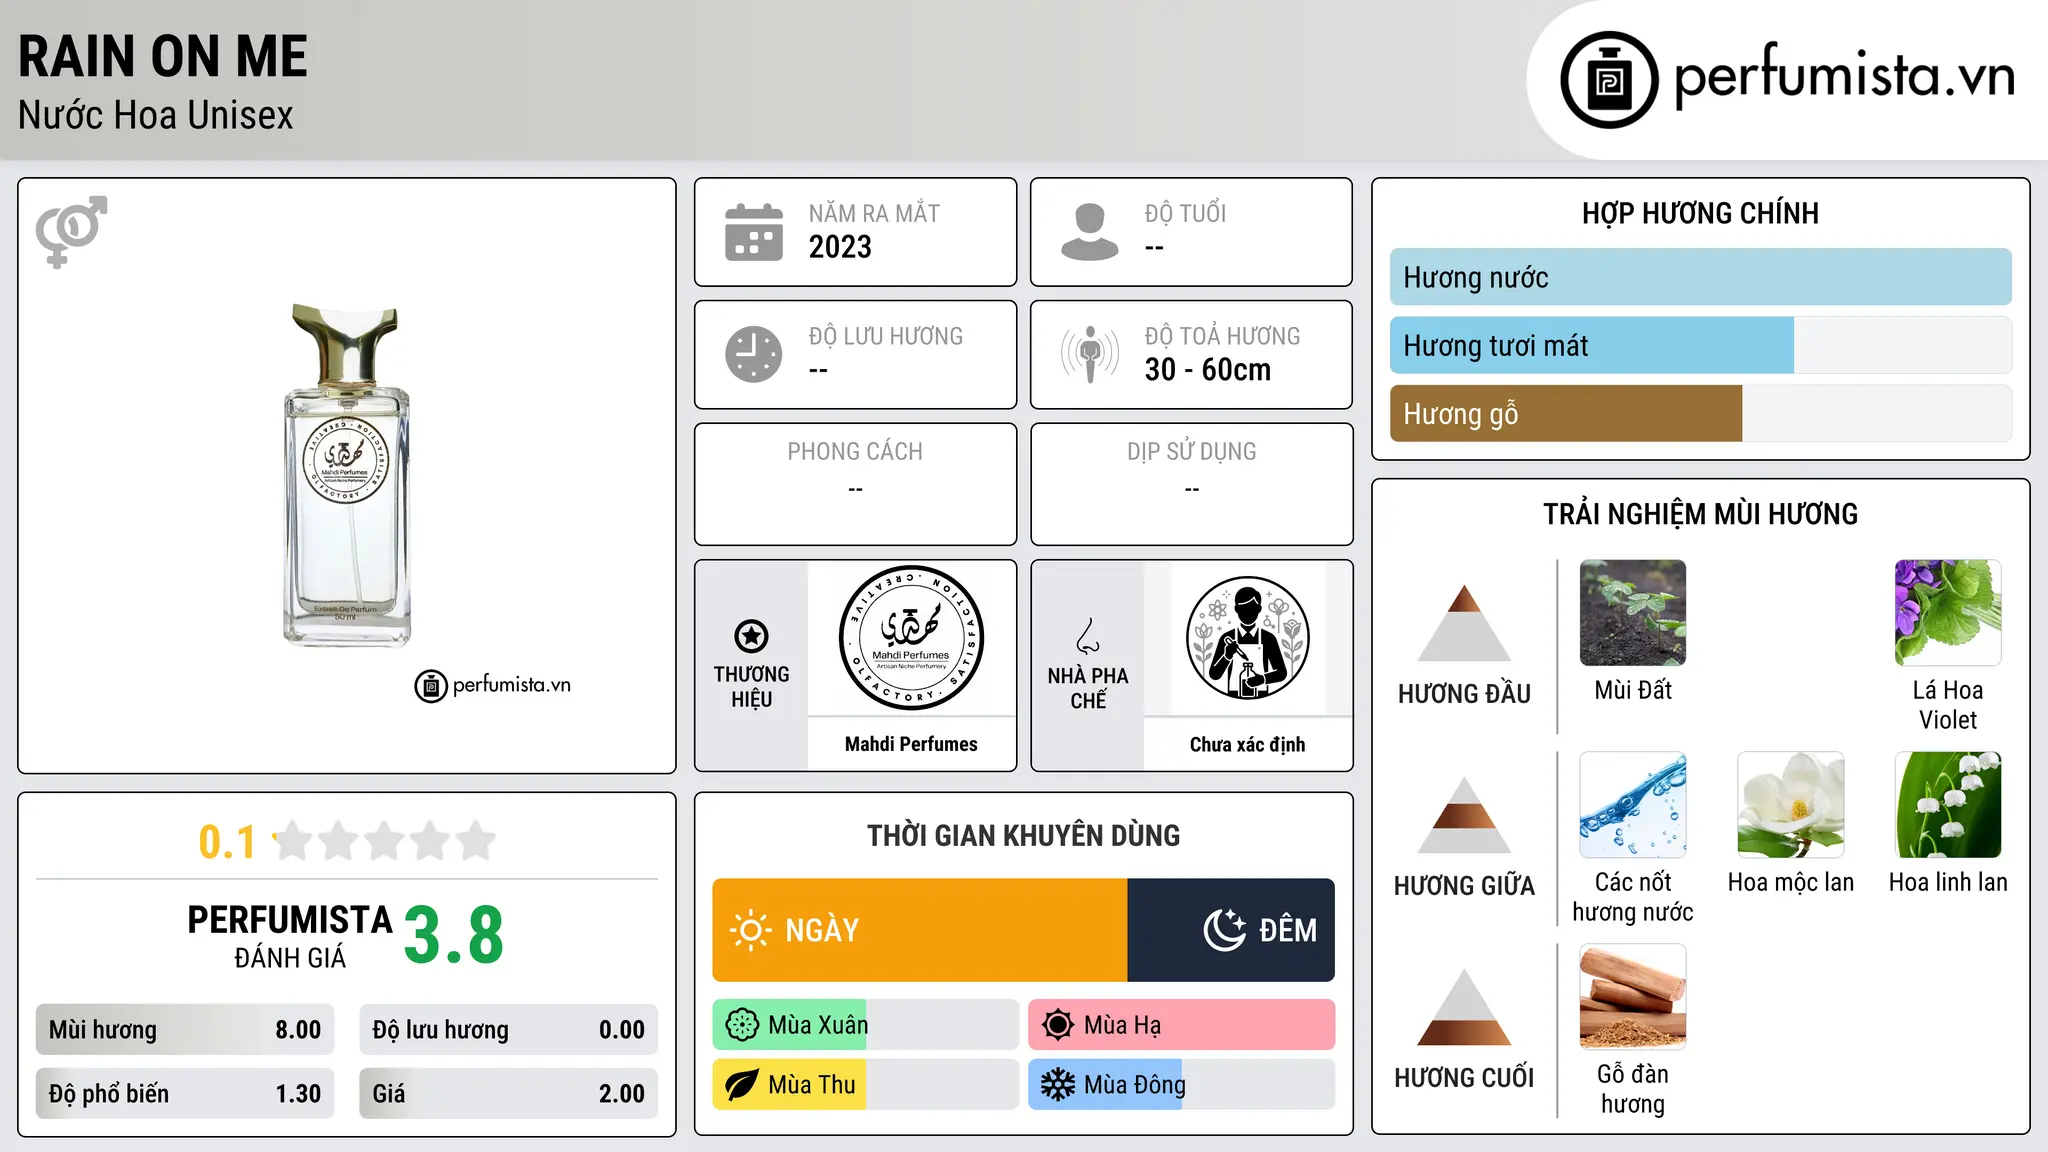Click the perfumer illustration icon
Image resolution: width=2048 pixels, height=1152 pixels.
point(1247,638)
